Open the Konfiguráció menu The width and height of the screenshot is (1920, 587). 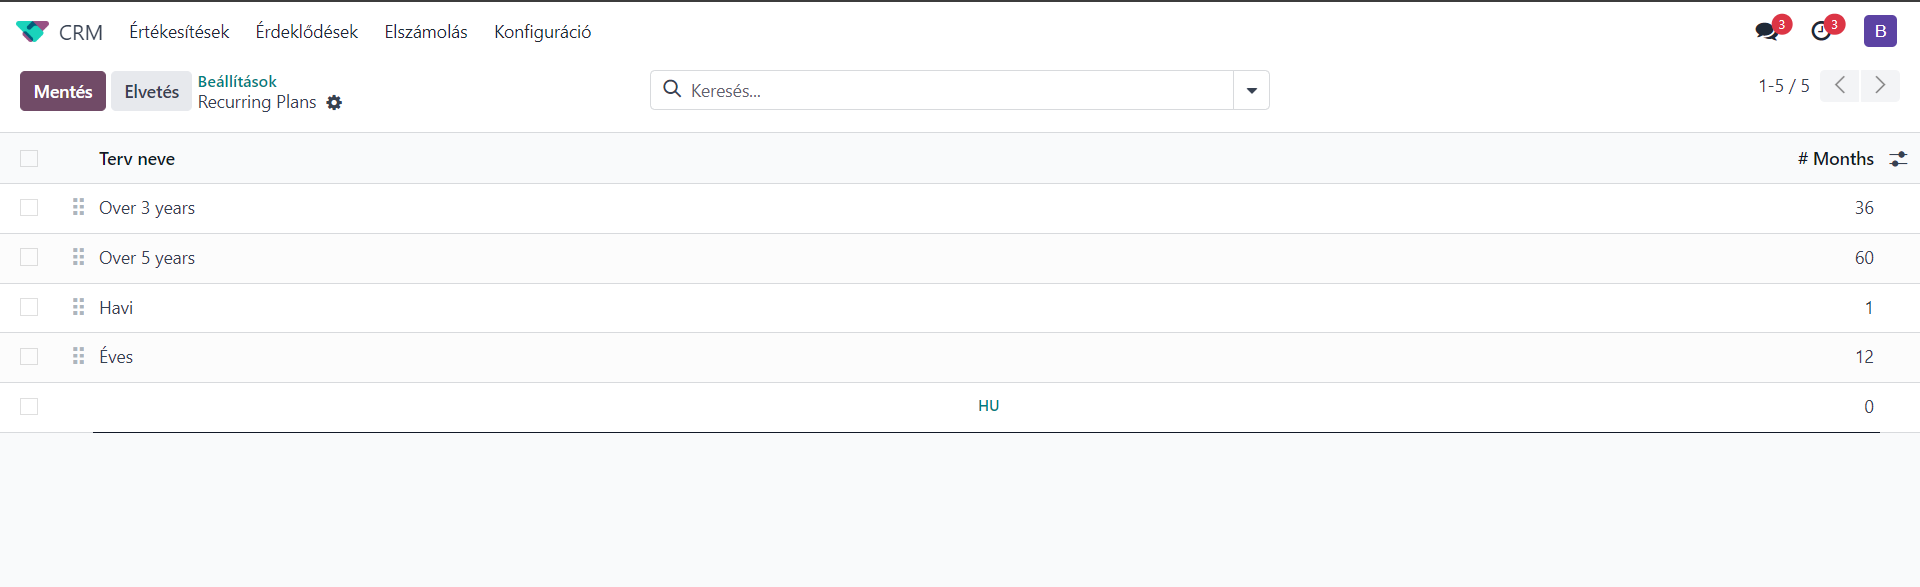tap(542, 32)
